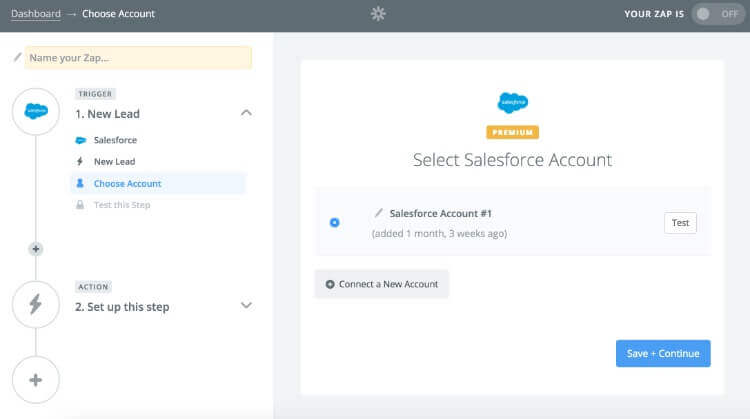Click the Select Salesforce Account heading
This screenshot has height=419, width=750.
(x=512, y=160)
